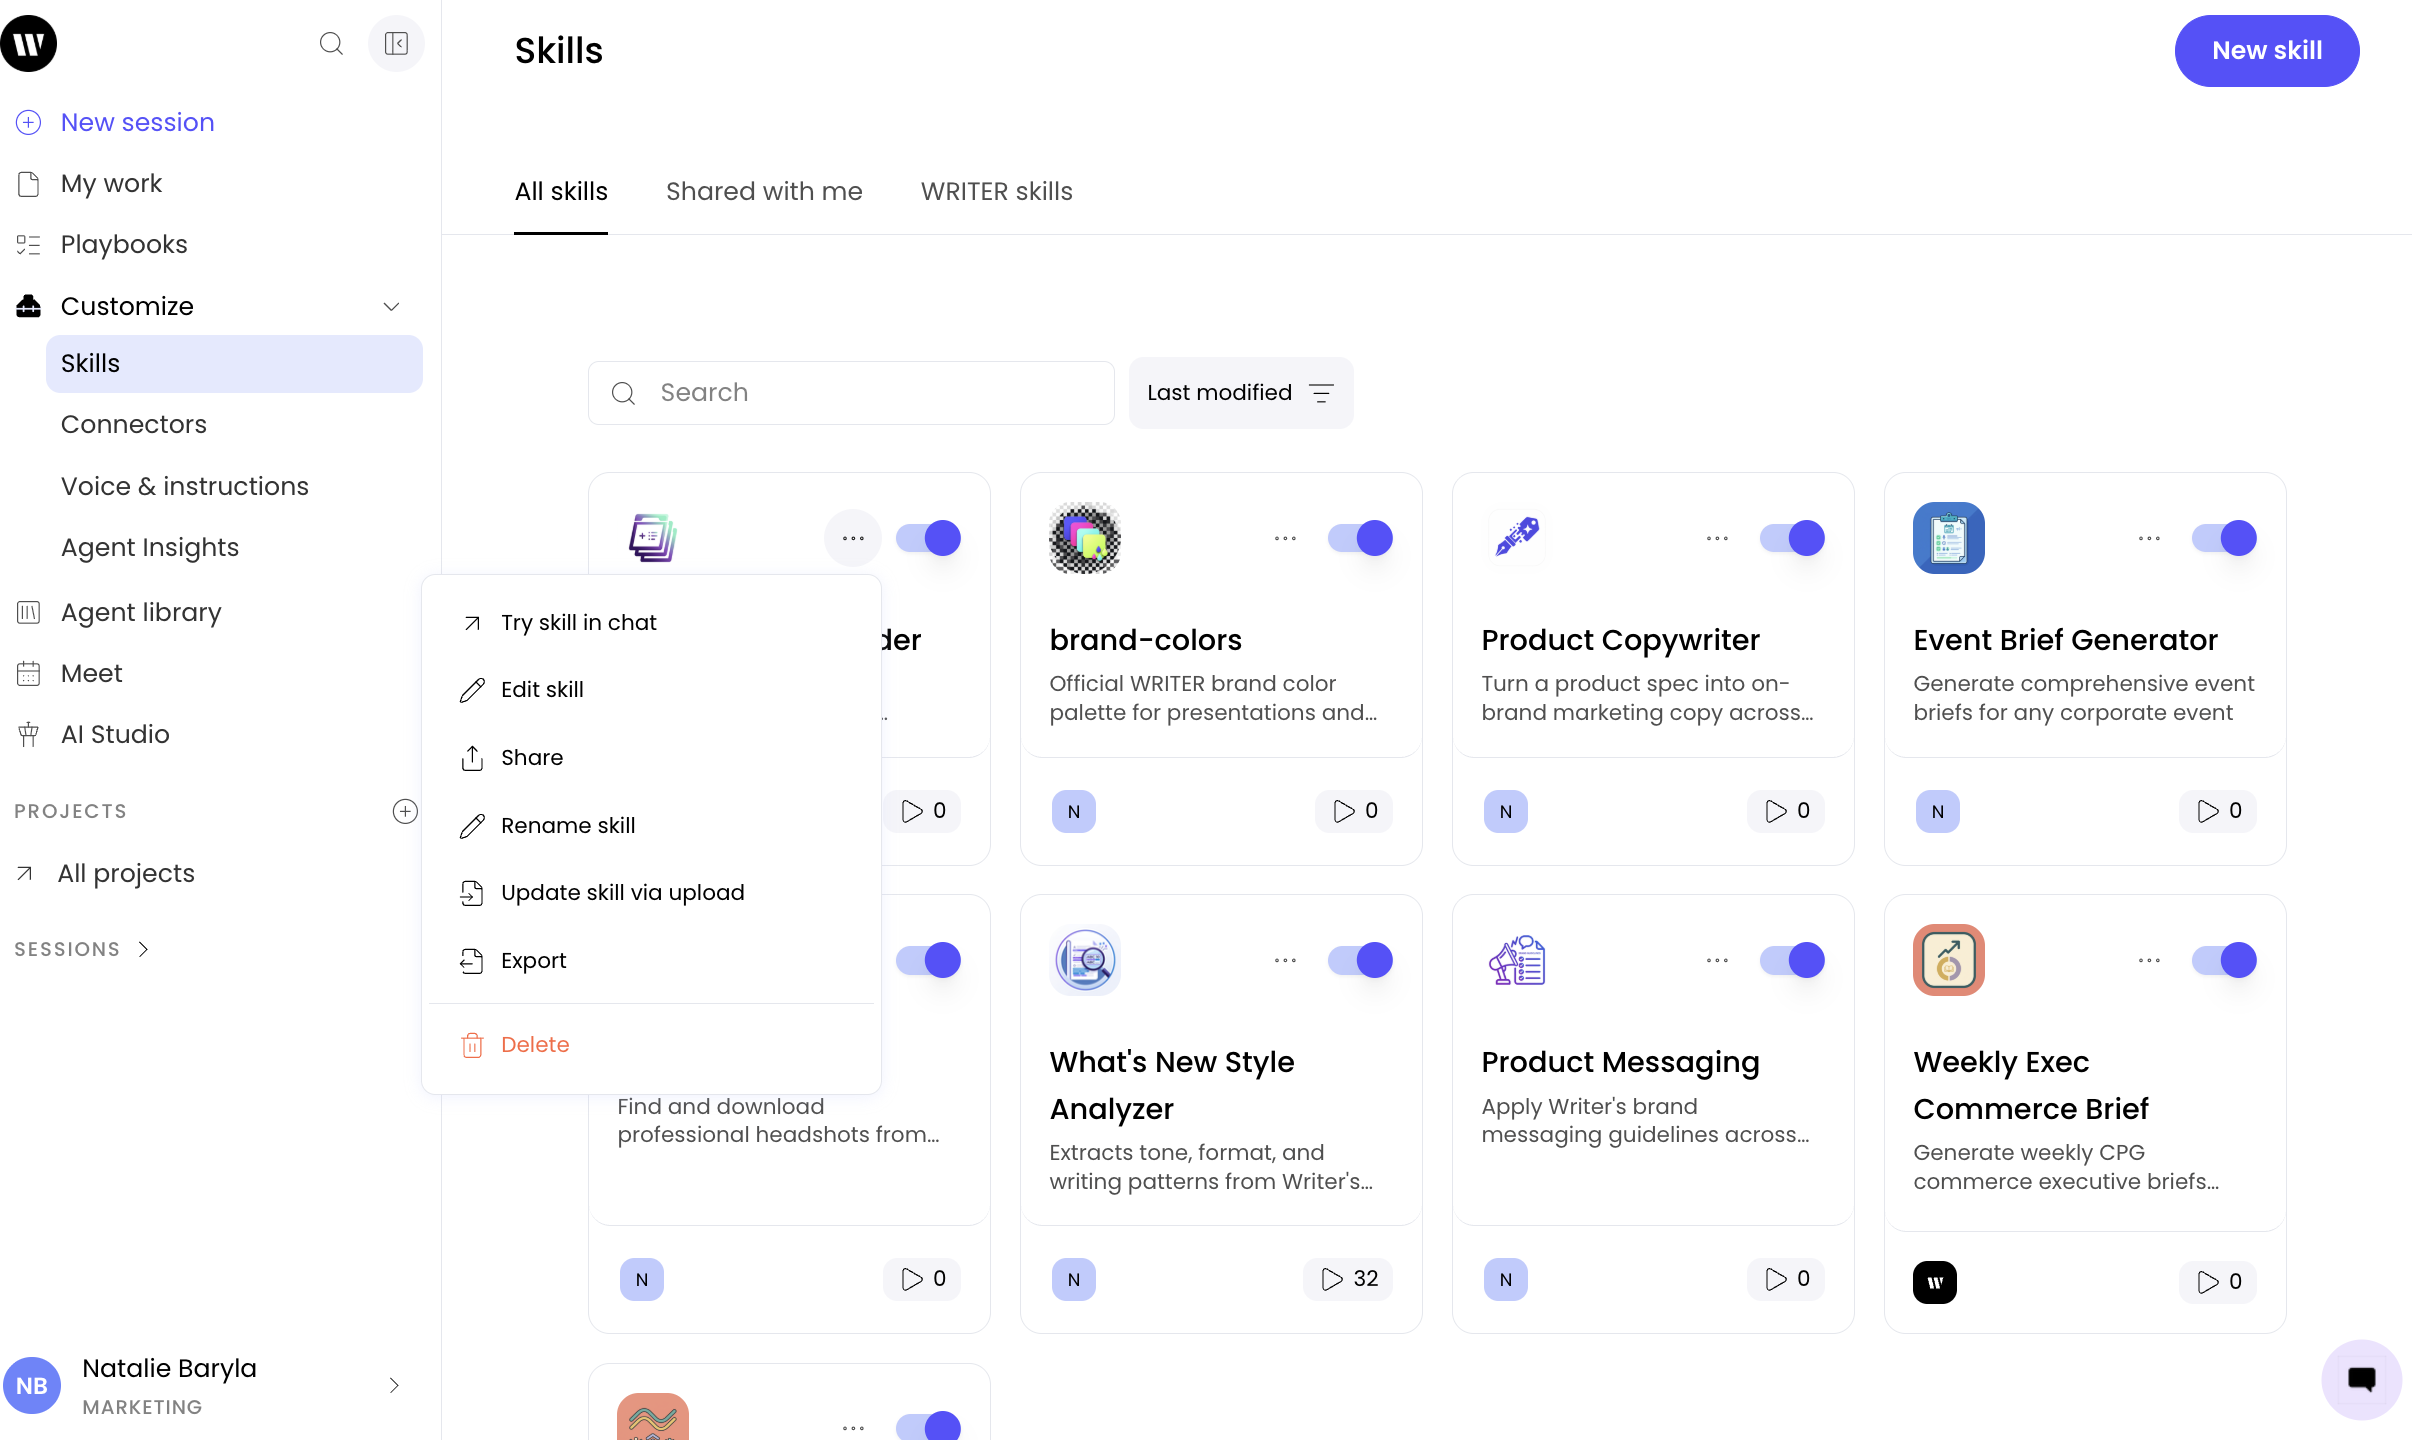Switch to the Shared with me tab
This screenshot has height=1440, width=2412.
pyautogui.click(x=764, y=191)
